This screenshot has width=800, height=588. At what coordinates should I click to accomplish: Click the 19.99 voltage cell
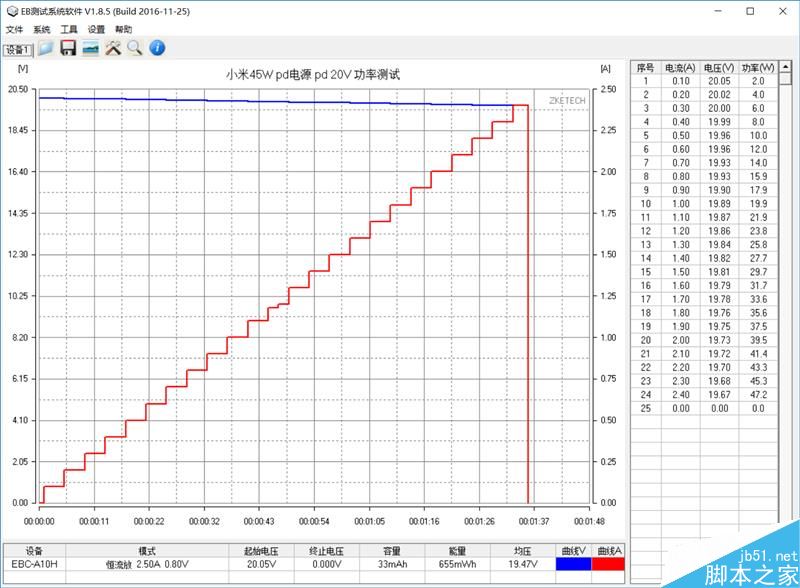tap(719, 122)
